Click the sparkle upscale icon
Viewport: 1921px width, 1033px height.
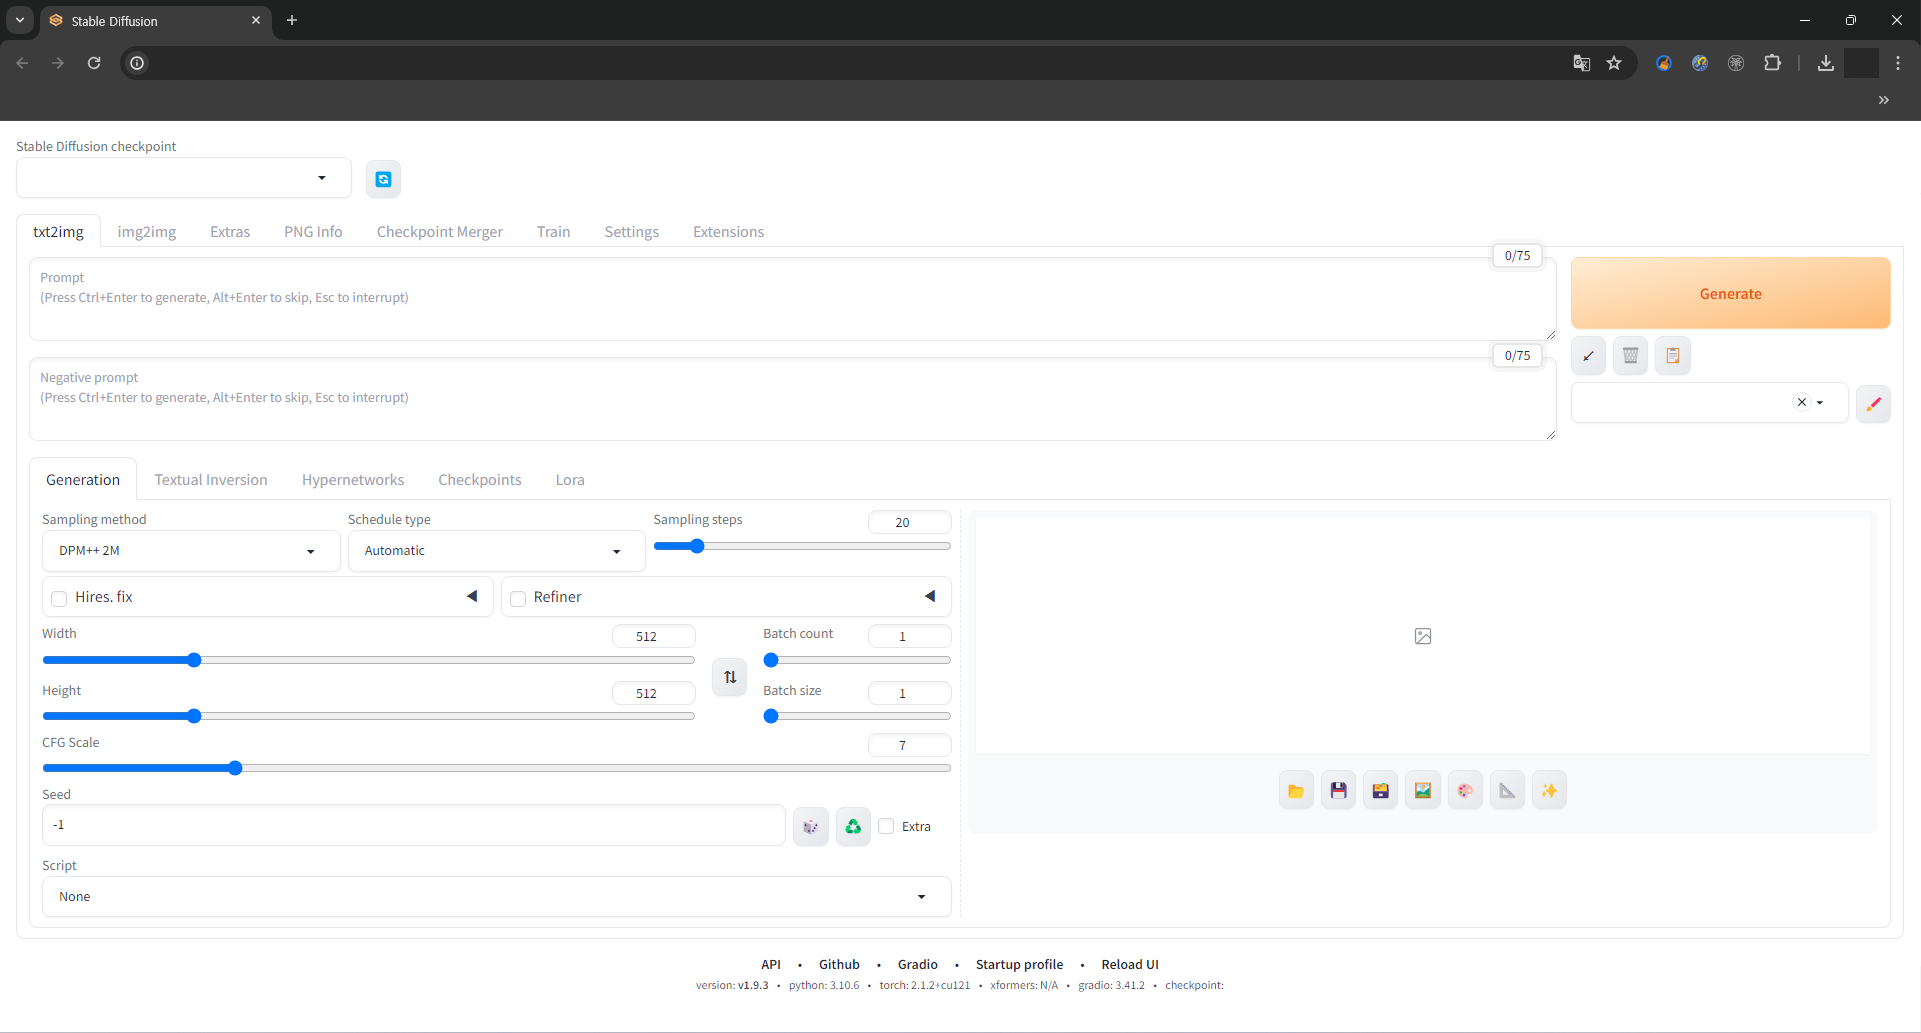click(x=1549, y=791)
